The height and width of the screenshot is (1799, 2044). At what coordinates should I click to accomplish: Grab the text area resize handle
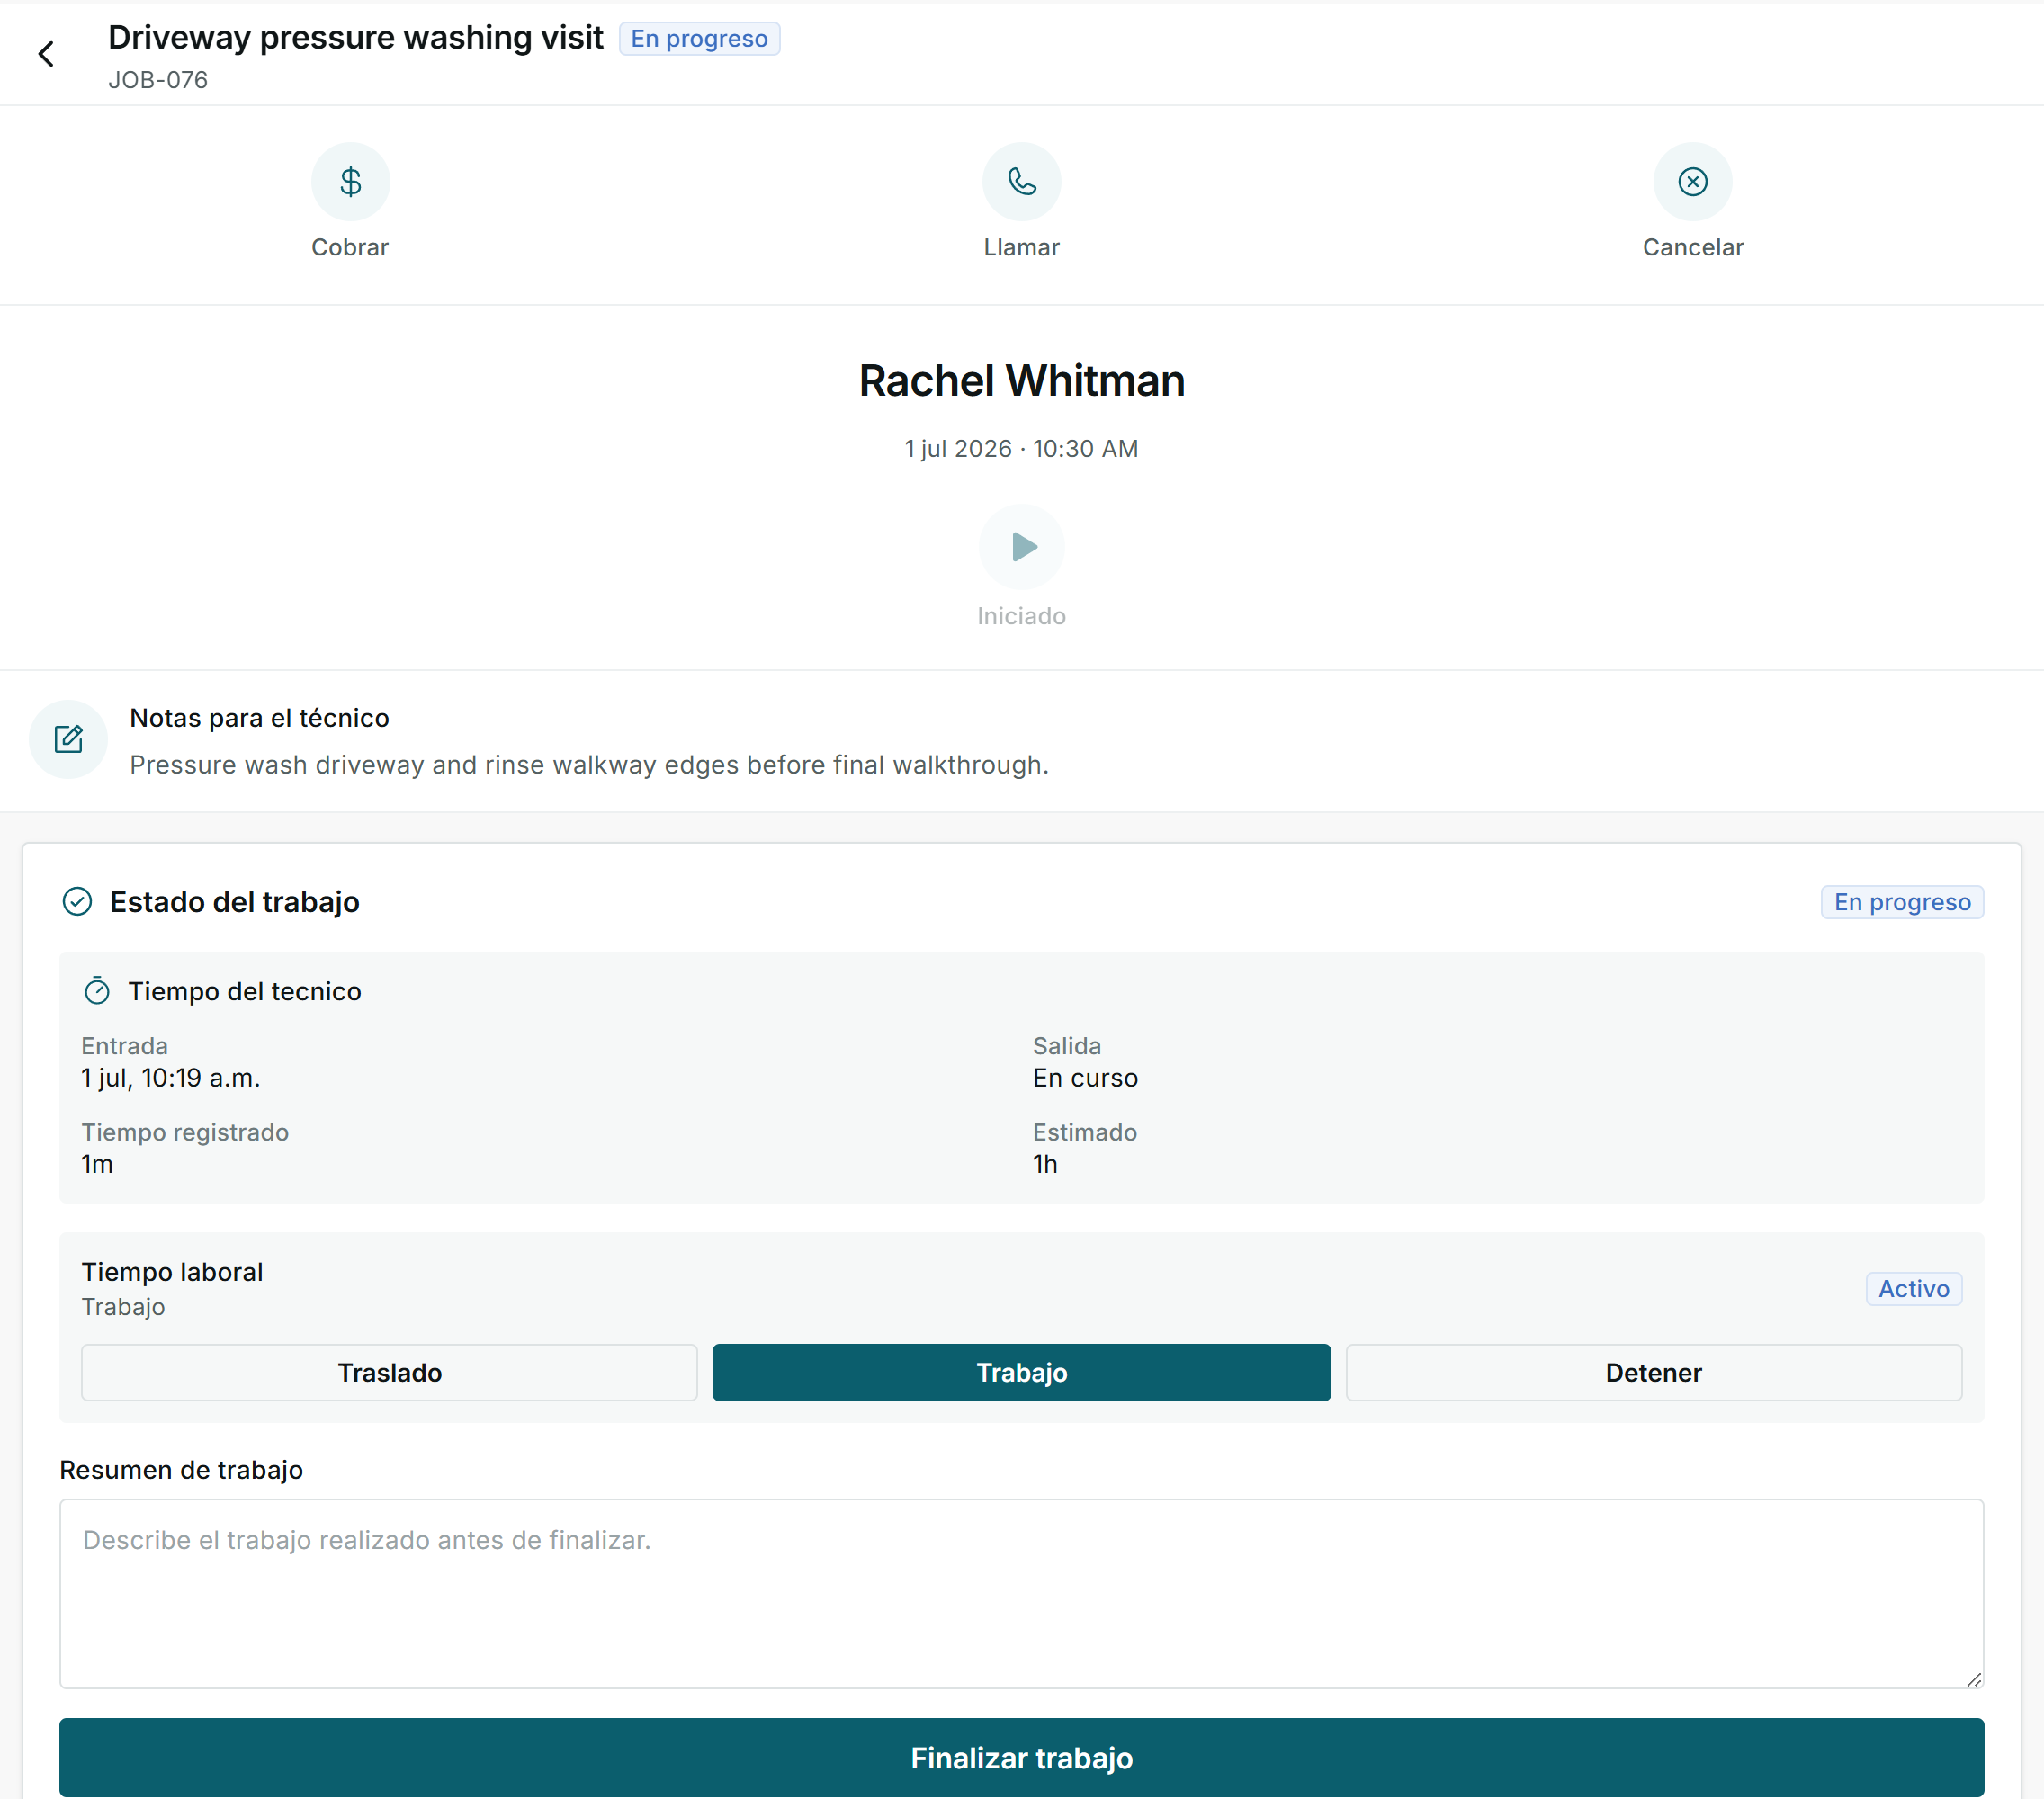(1973, 1678)
